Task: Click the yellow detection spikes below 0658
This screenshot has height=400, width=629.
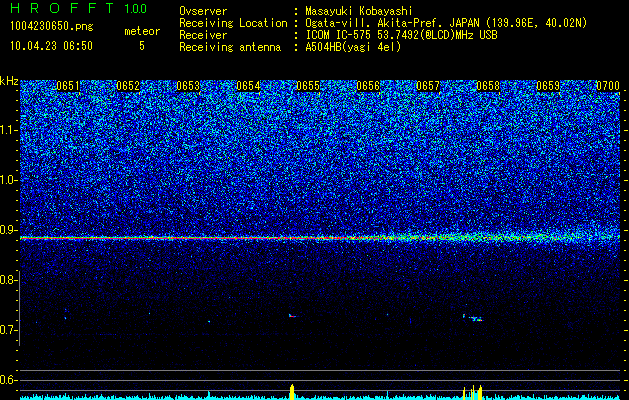Action: pos(473,392)
